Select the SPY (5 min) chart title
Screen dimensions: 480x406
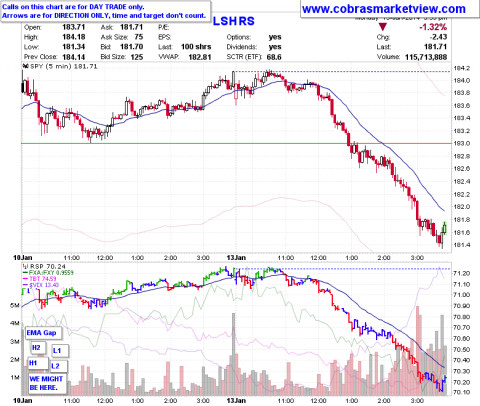(x=64, y=66)
